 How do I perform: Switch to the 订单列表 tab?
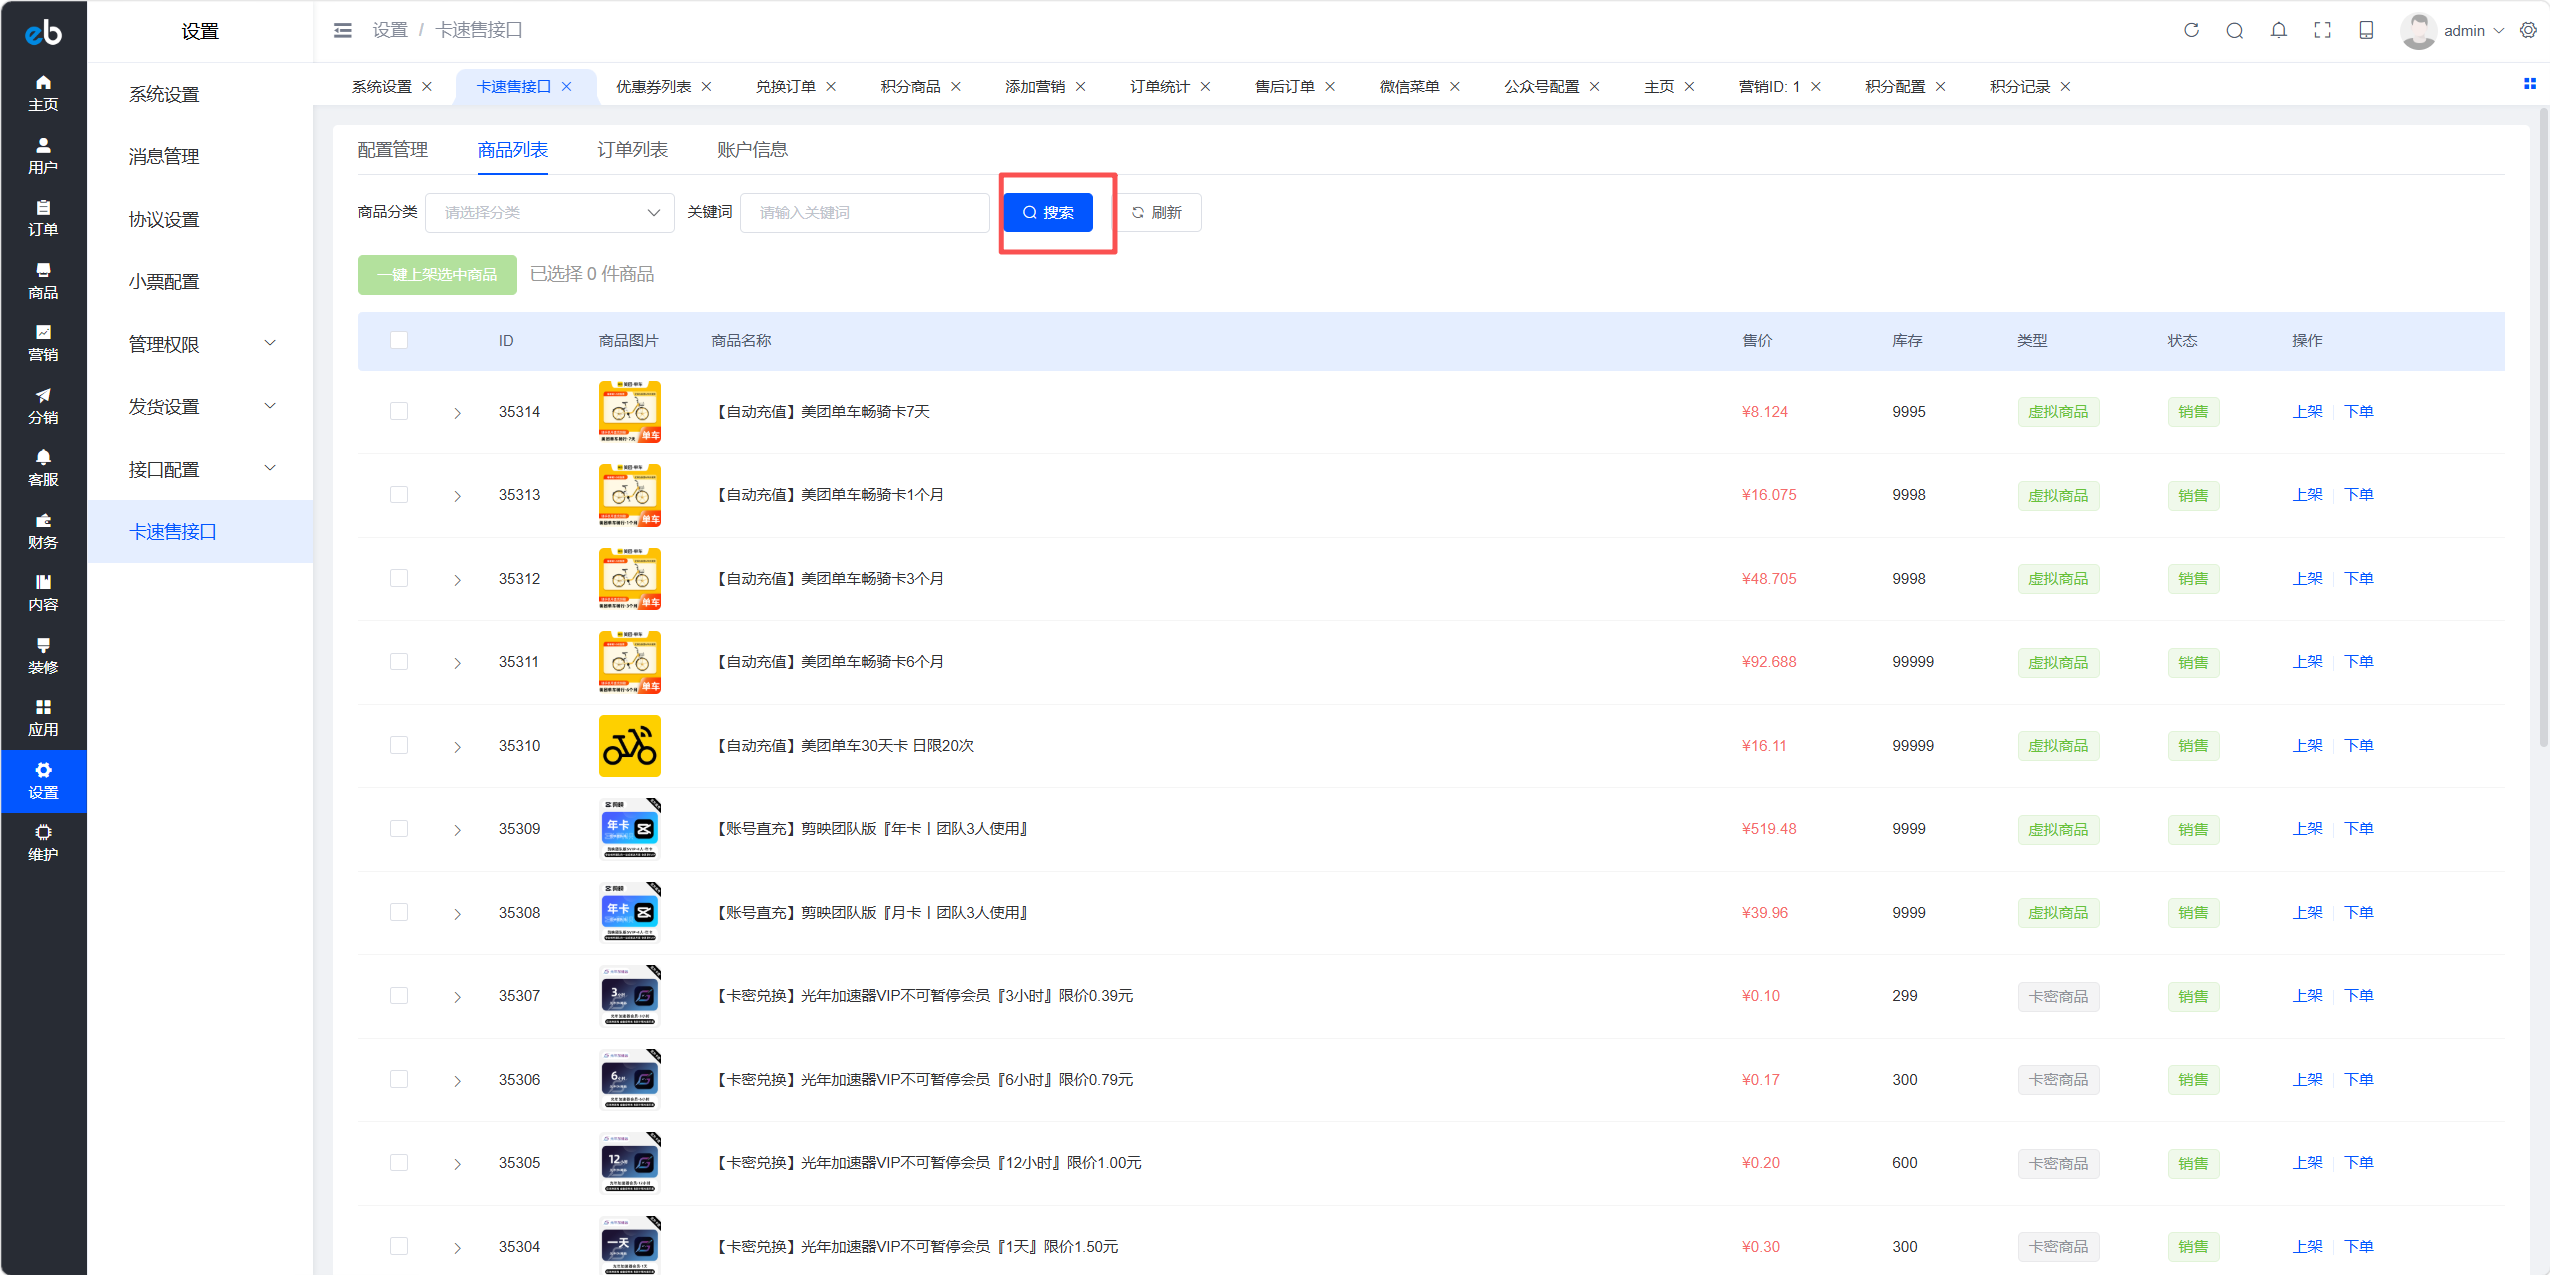point(632,149)
